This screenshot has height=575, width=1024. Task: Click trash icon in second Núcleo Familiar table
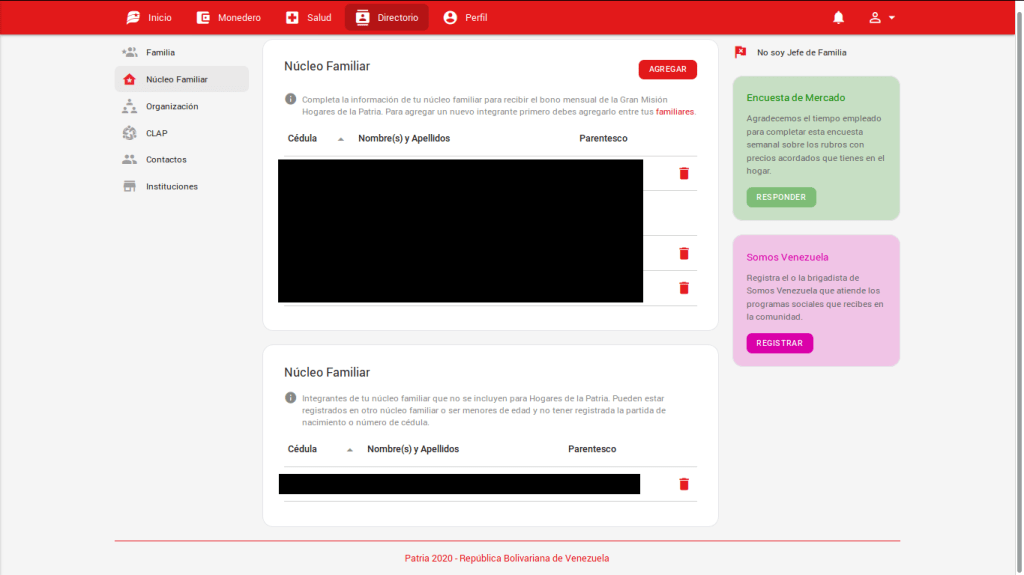coord(684,484)
